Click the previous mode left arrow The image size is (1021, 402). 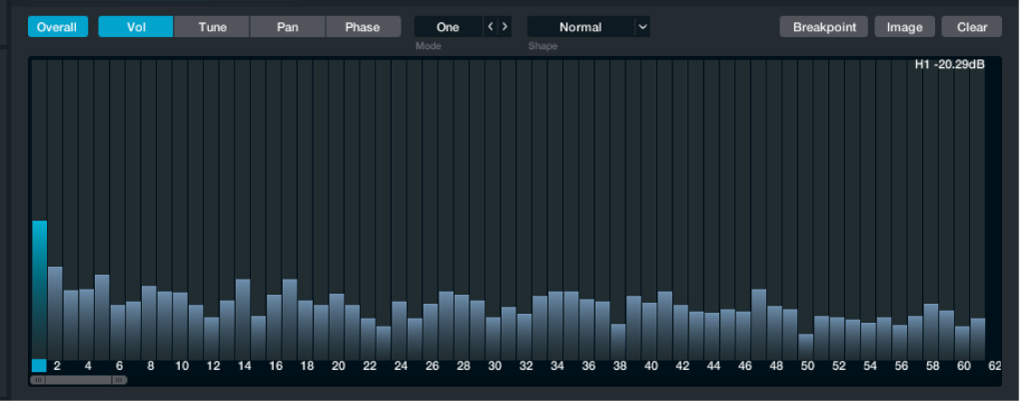[x=490, y=27]
